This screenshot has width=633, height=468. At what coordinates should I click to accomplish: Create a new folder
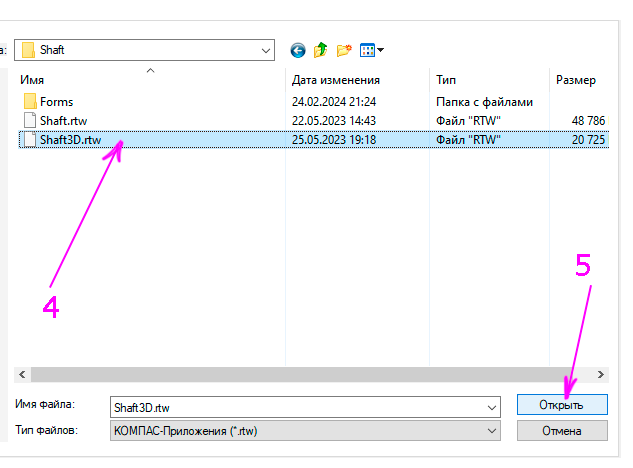click(344, 50)
